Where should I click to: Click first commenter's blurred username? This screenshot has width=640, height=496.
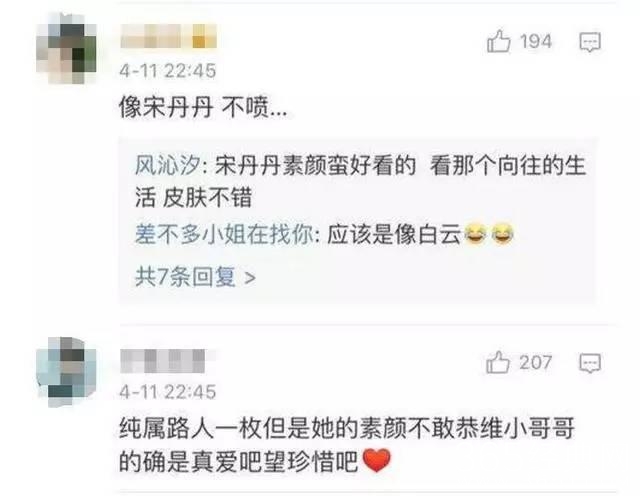point(169,36)
